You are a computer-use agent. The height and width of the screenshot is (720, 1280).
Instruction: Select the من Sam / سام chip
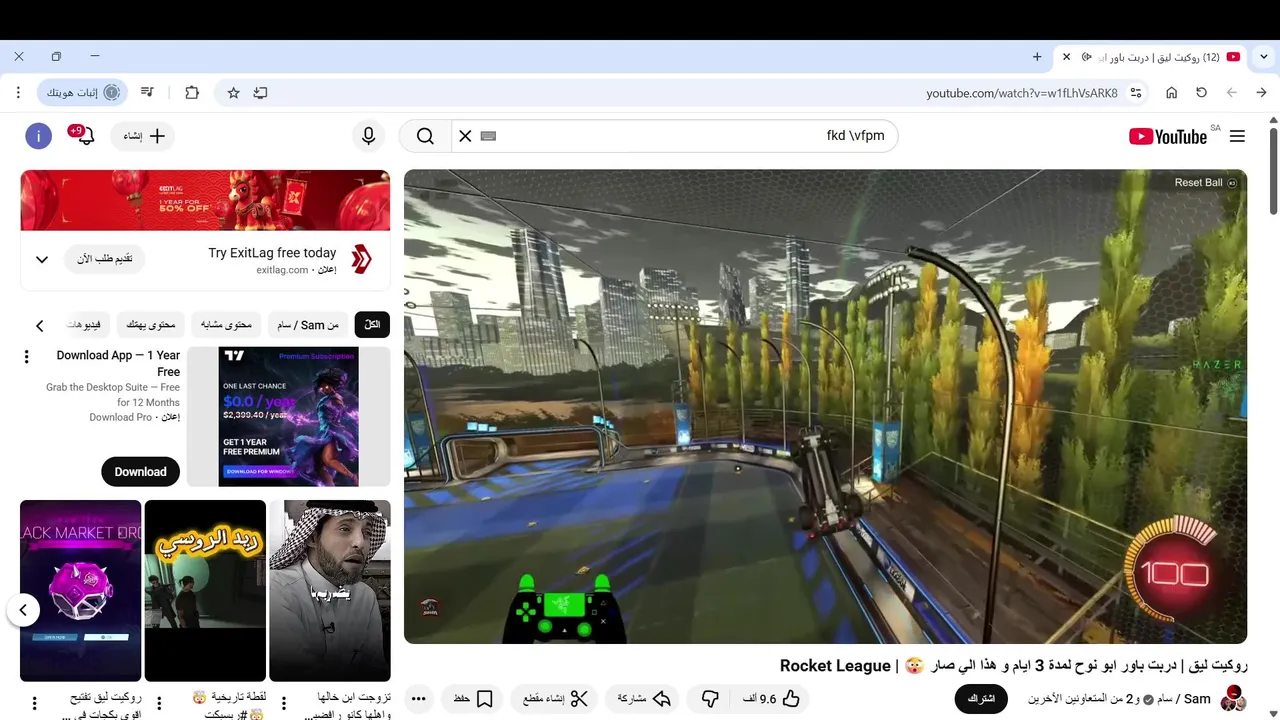coord(308,325)
